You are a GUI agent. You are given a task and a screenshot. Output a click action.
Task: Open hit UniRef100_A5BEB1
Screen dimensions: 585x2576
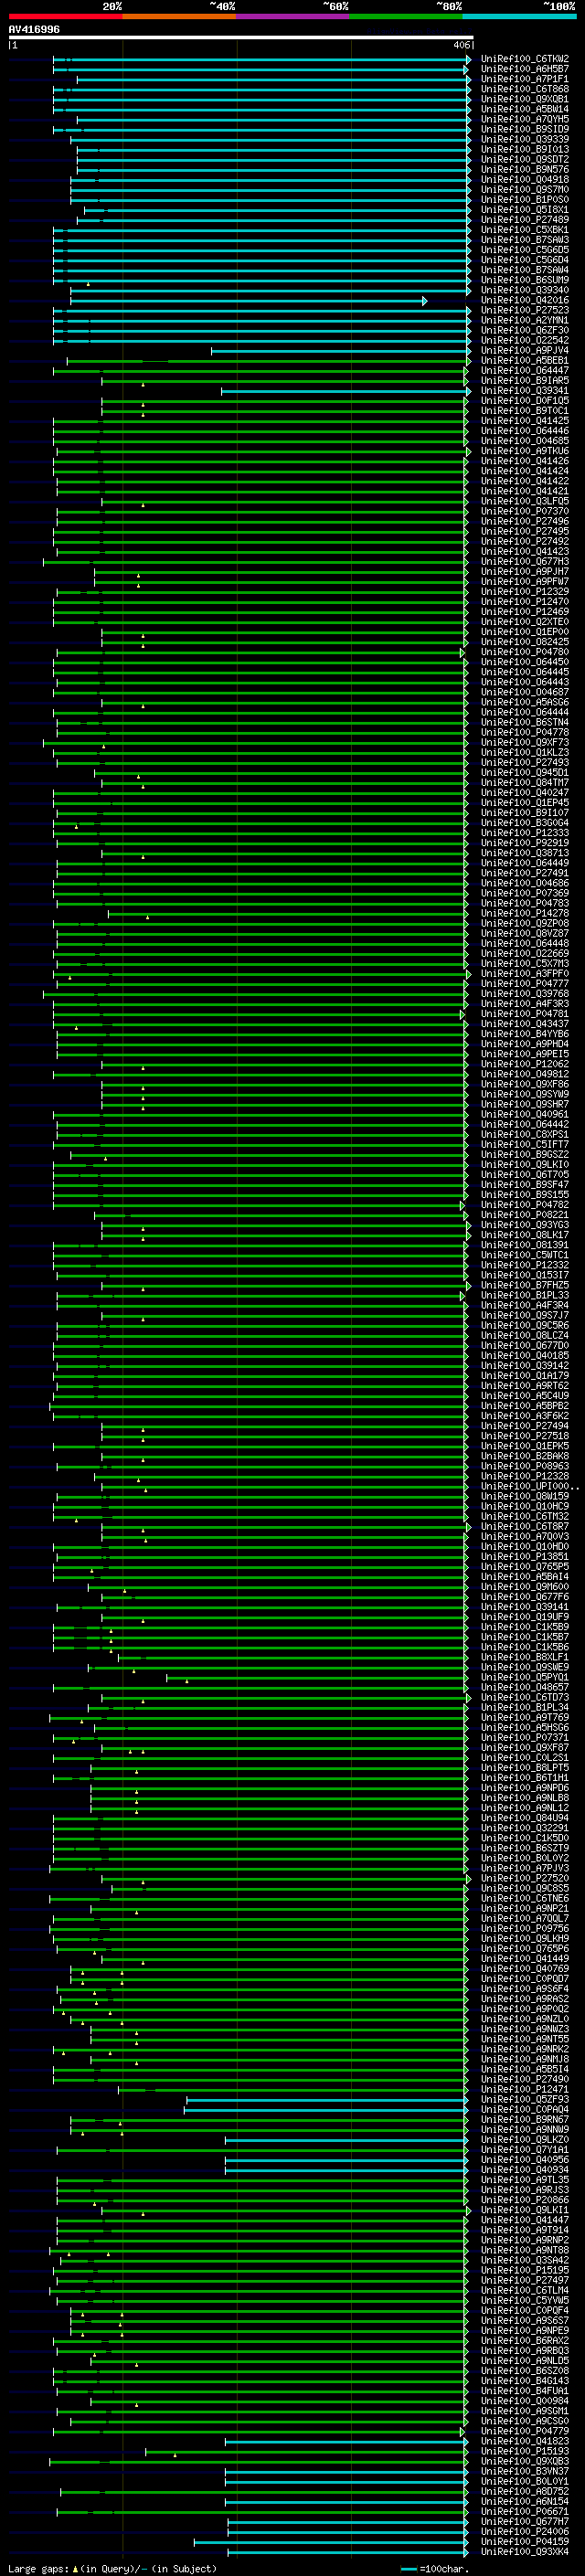pyautogui.click(x=525, y=361)
